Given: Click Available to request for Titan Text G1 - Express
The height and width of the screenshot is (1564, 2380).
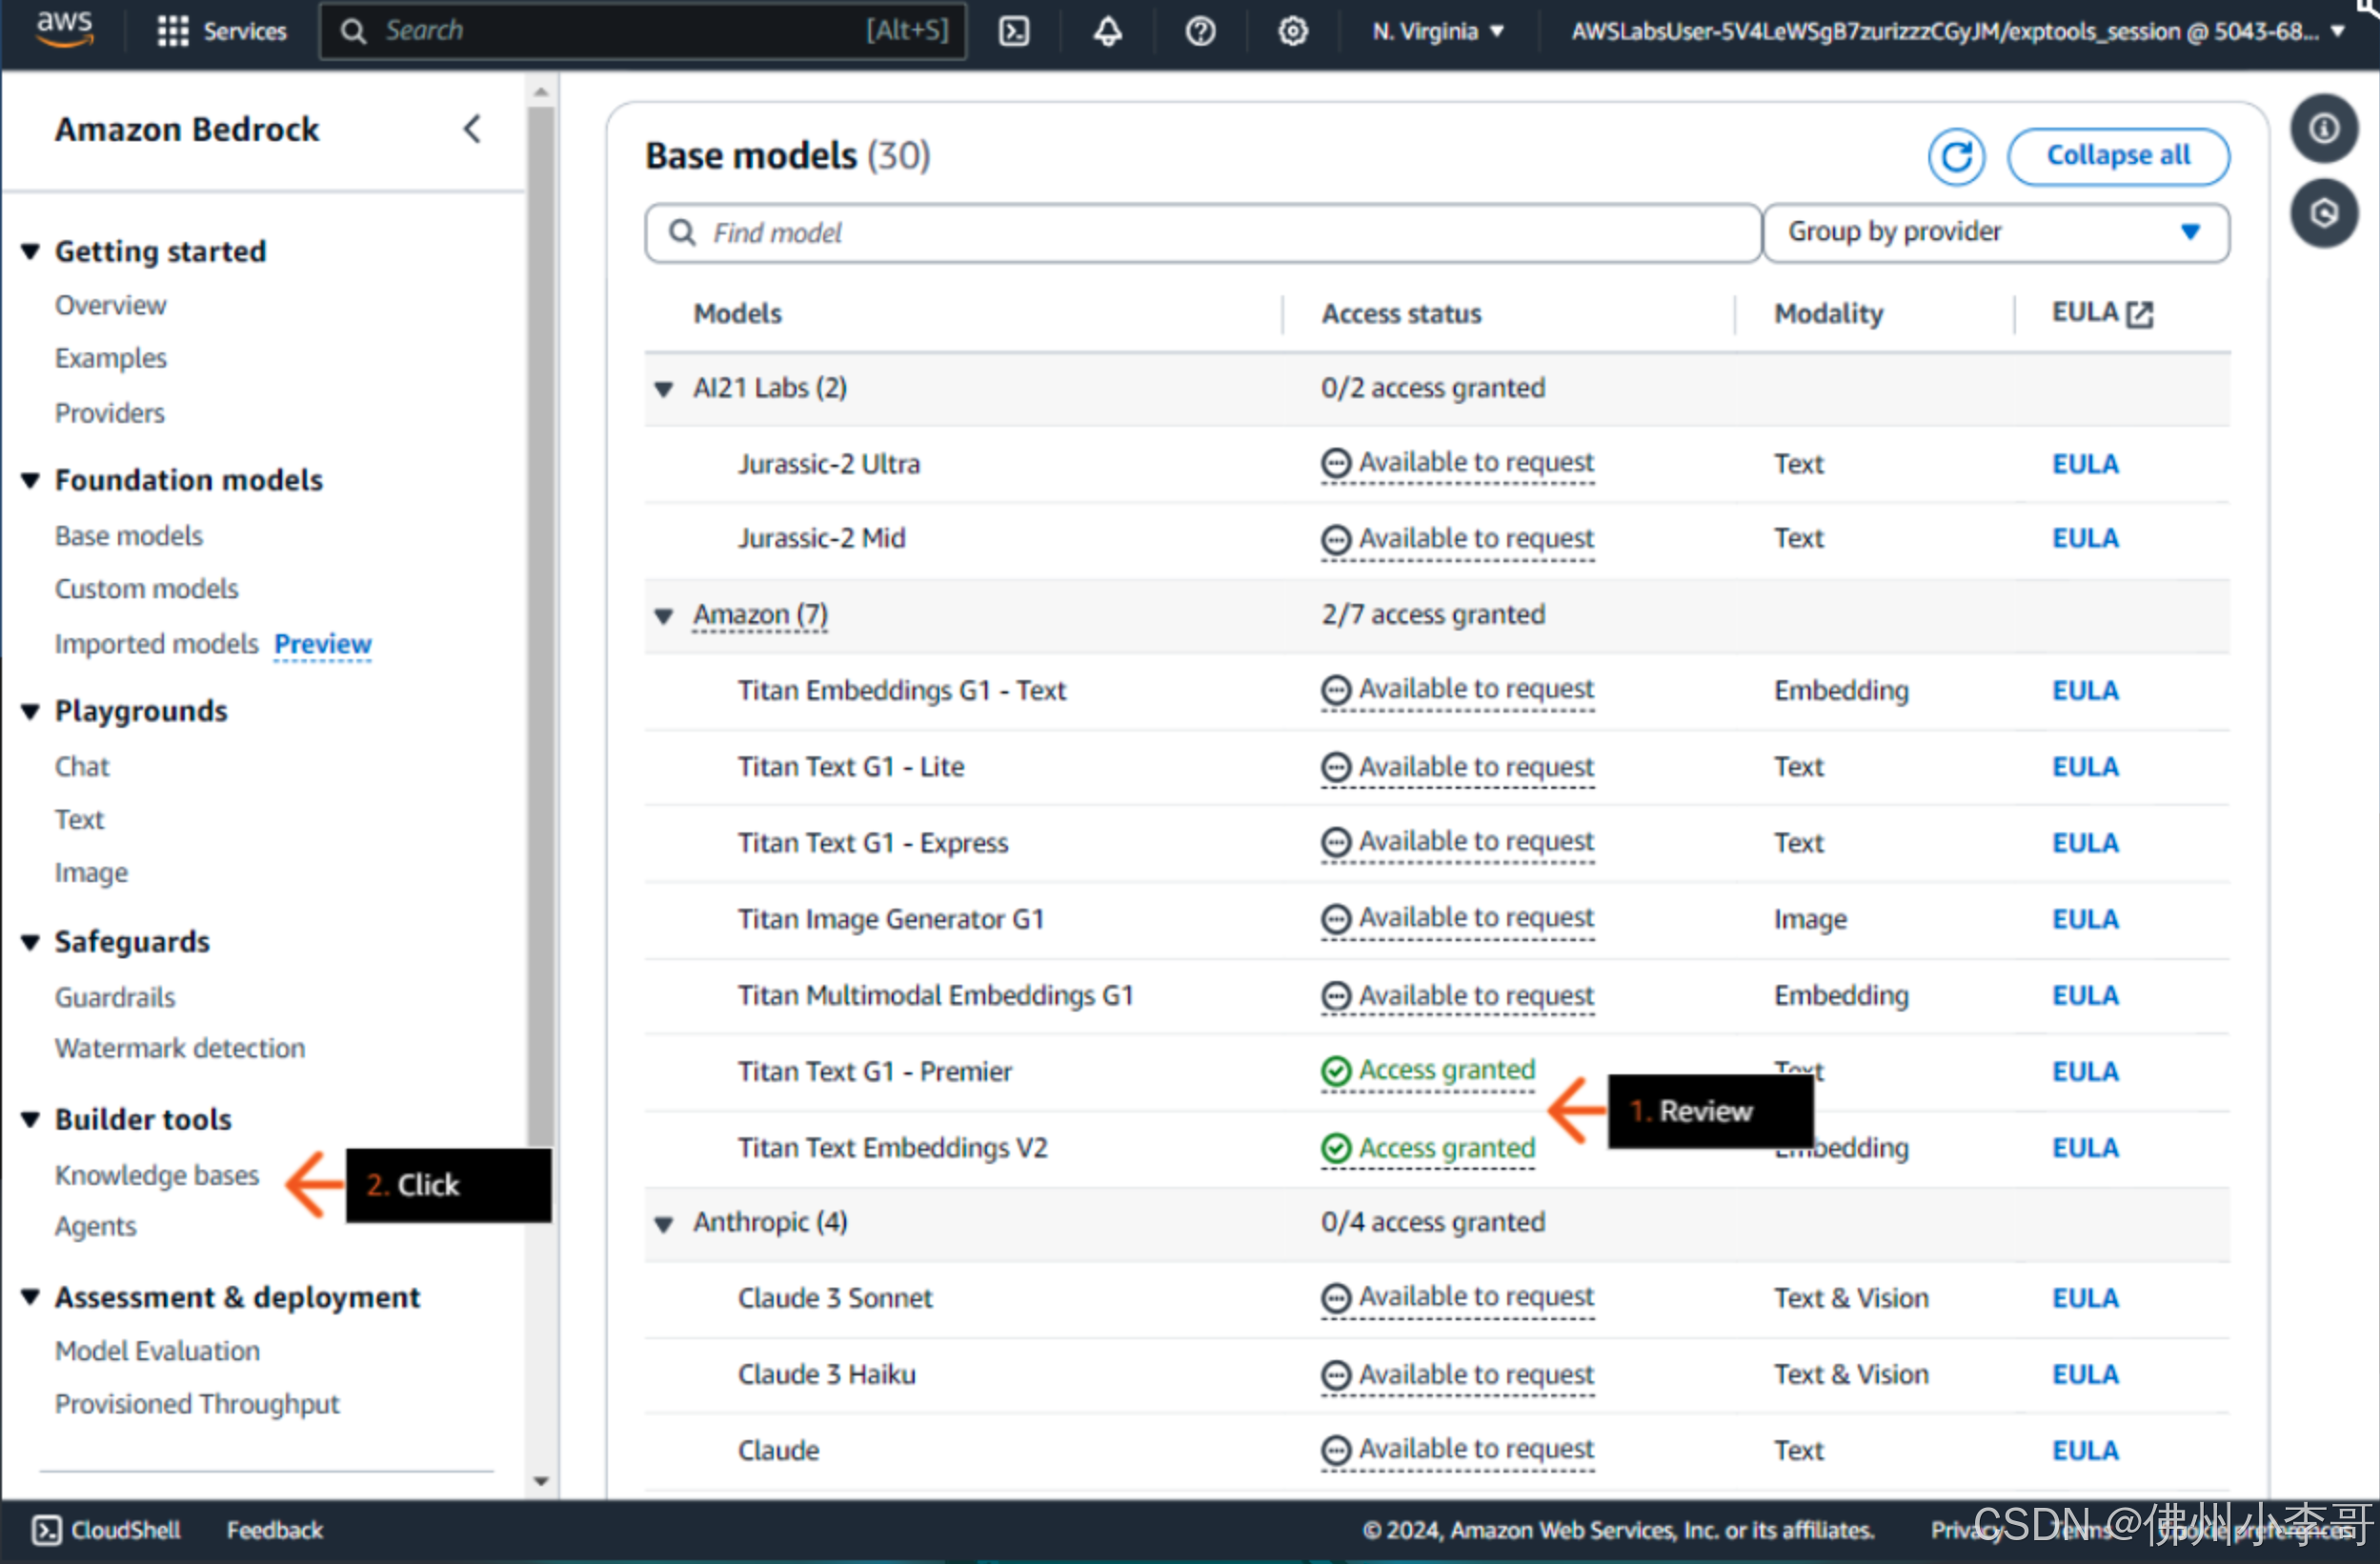Looking at the screenshot, I should pyautogui.click(x=1476, y=842).
